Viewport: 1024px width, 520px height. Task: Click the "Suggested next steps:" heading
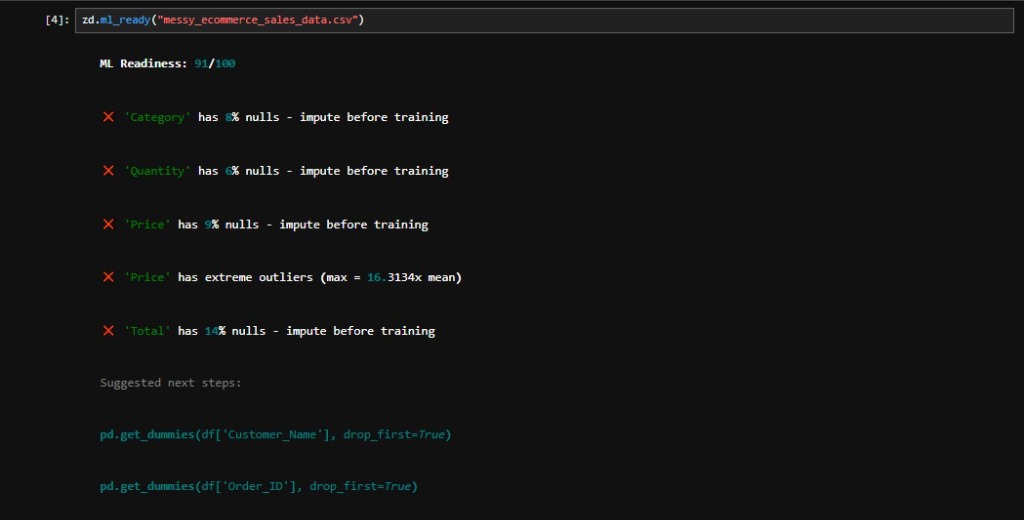(170, 383)
